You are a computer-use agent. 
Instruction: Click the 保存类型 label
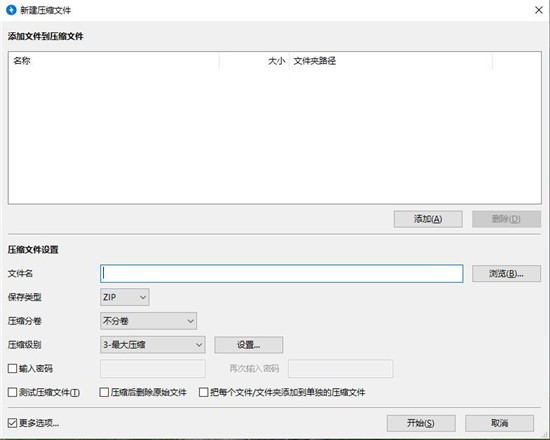[25, 298]
